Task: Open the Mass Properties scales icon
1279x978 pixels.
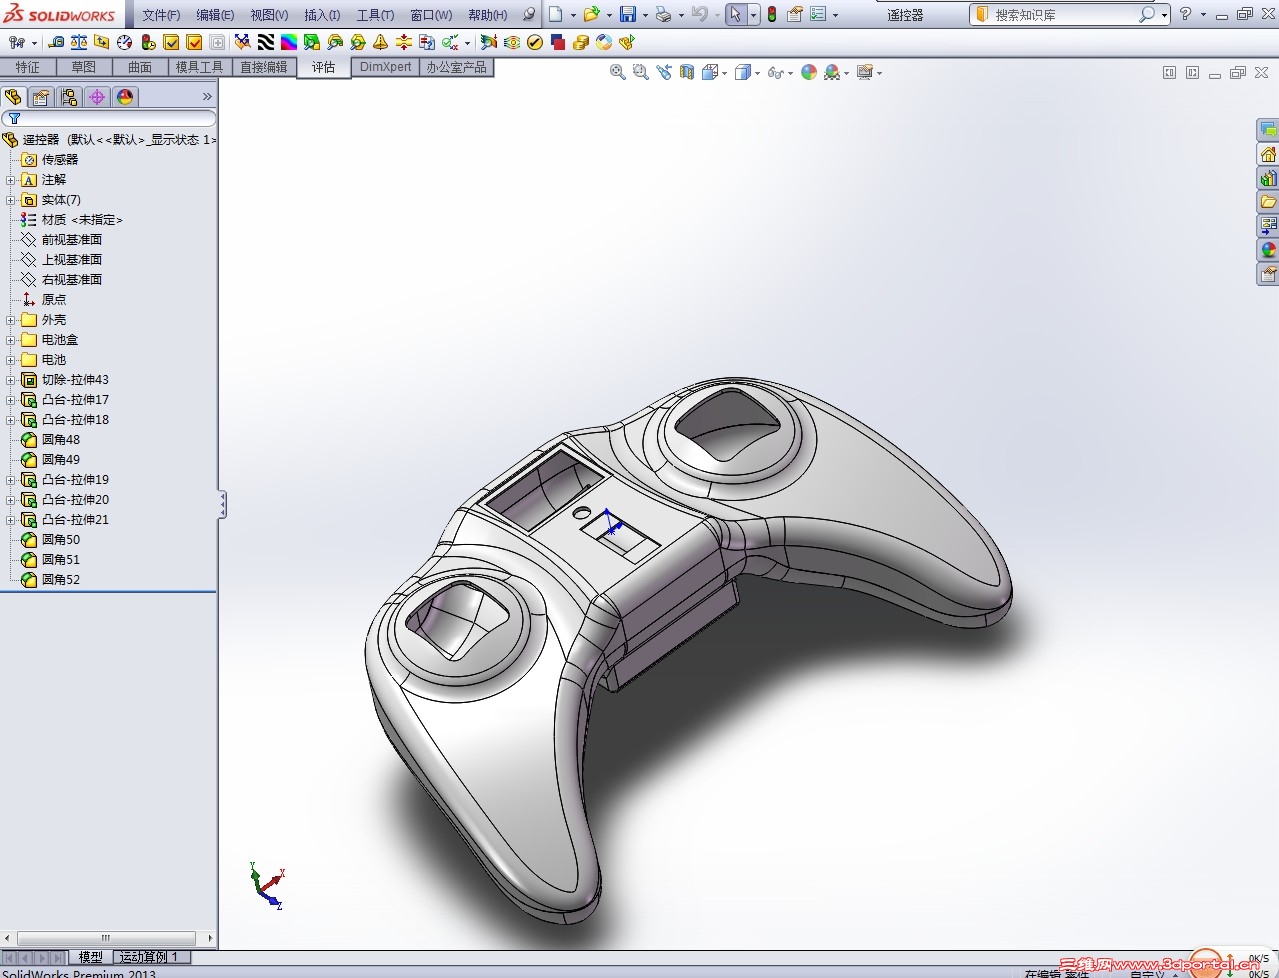Action: [79, 42]
